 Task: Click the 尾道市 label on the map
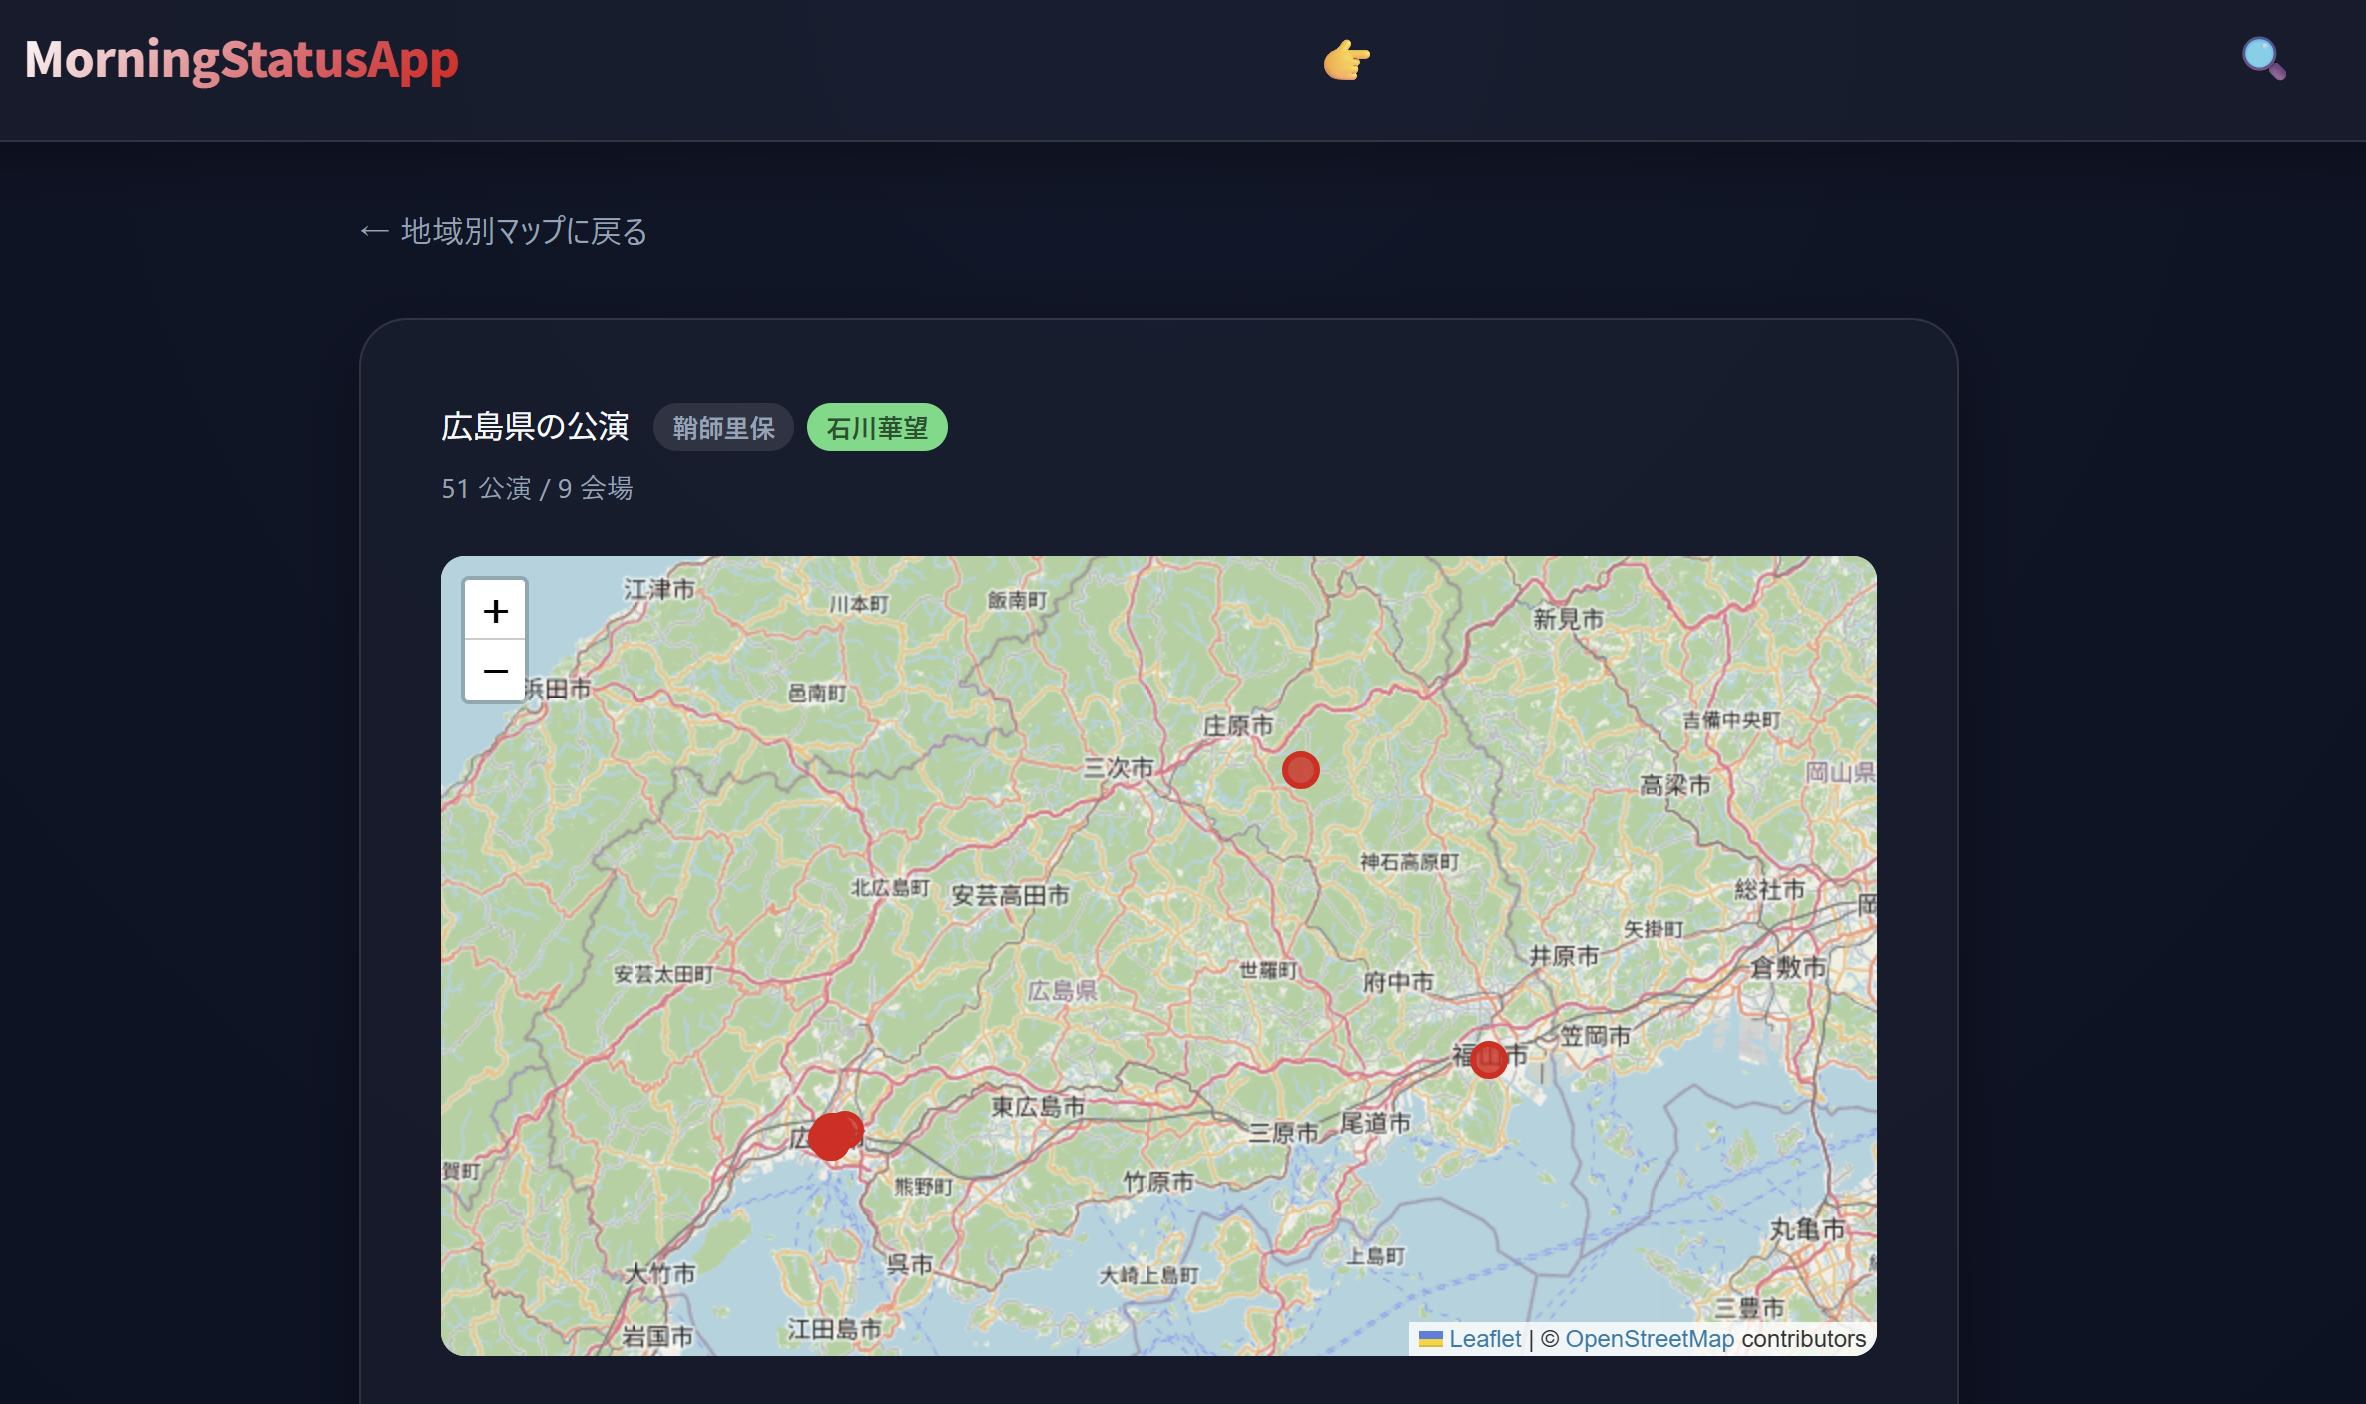[1375, 1122]
